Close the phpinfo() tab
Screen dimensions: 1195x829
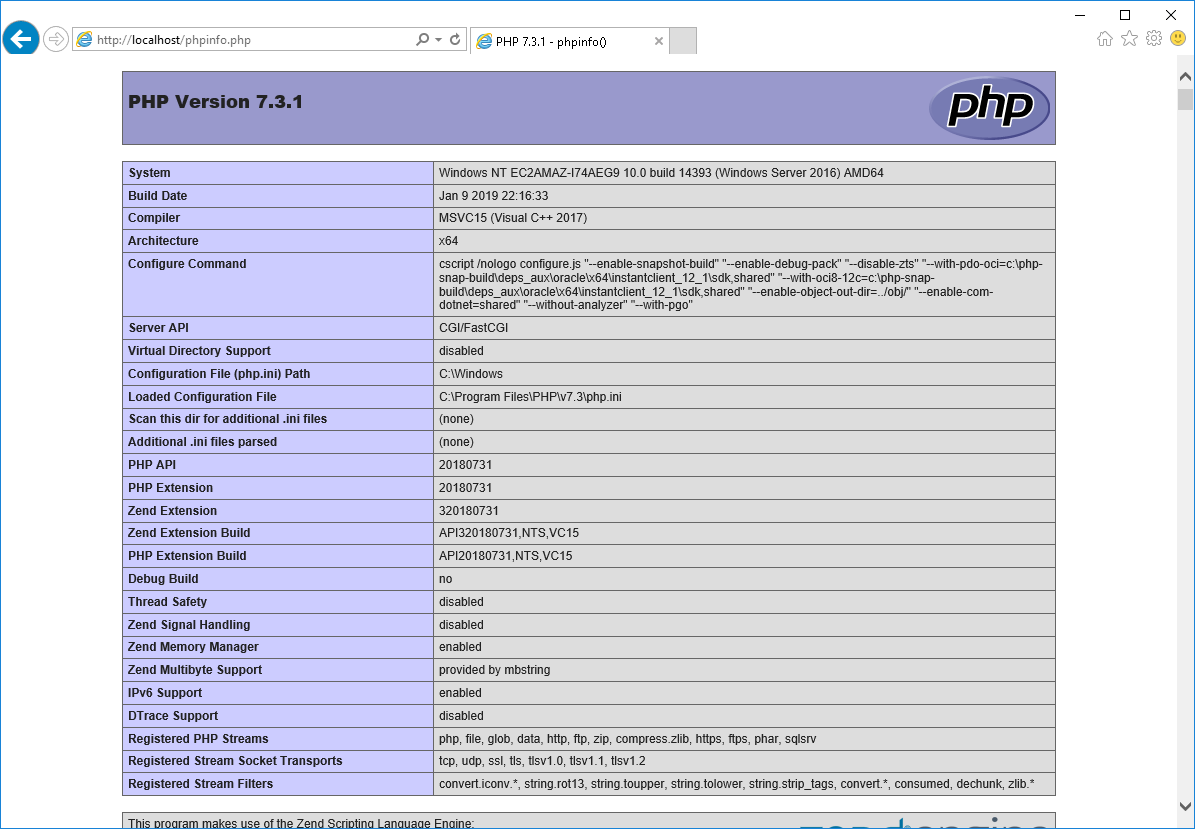(658, 41)
